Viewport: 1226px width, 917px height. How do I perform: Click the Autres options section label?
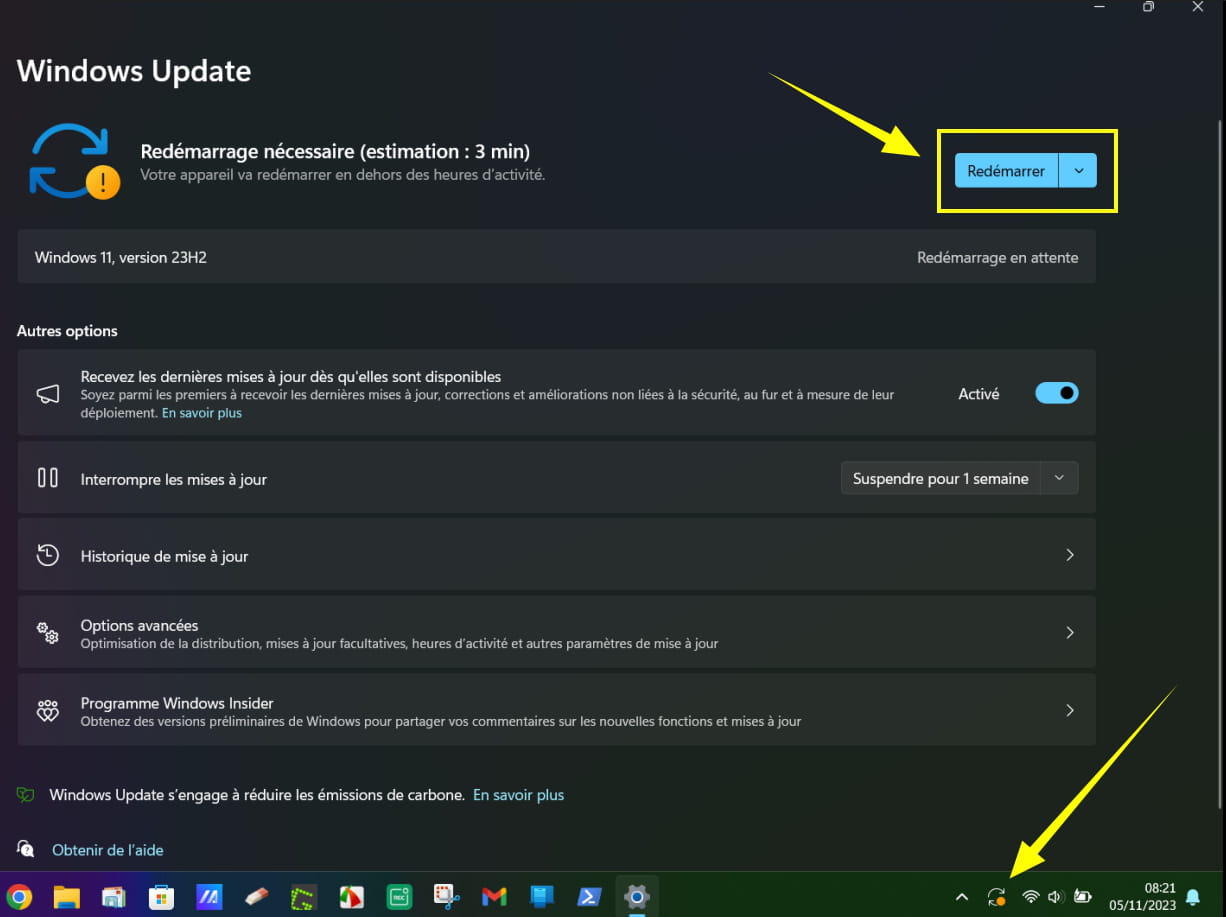click(x=67, y=331)
